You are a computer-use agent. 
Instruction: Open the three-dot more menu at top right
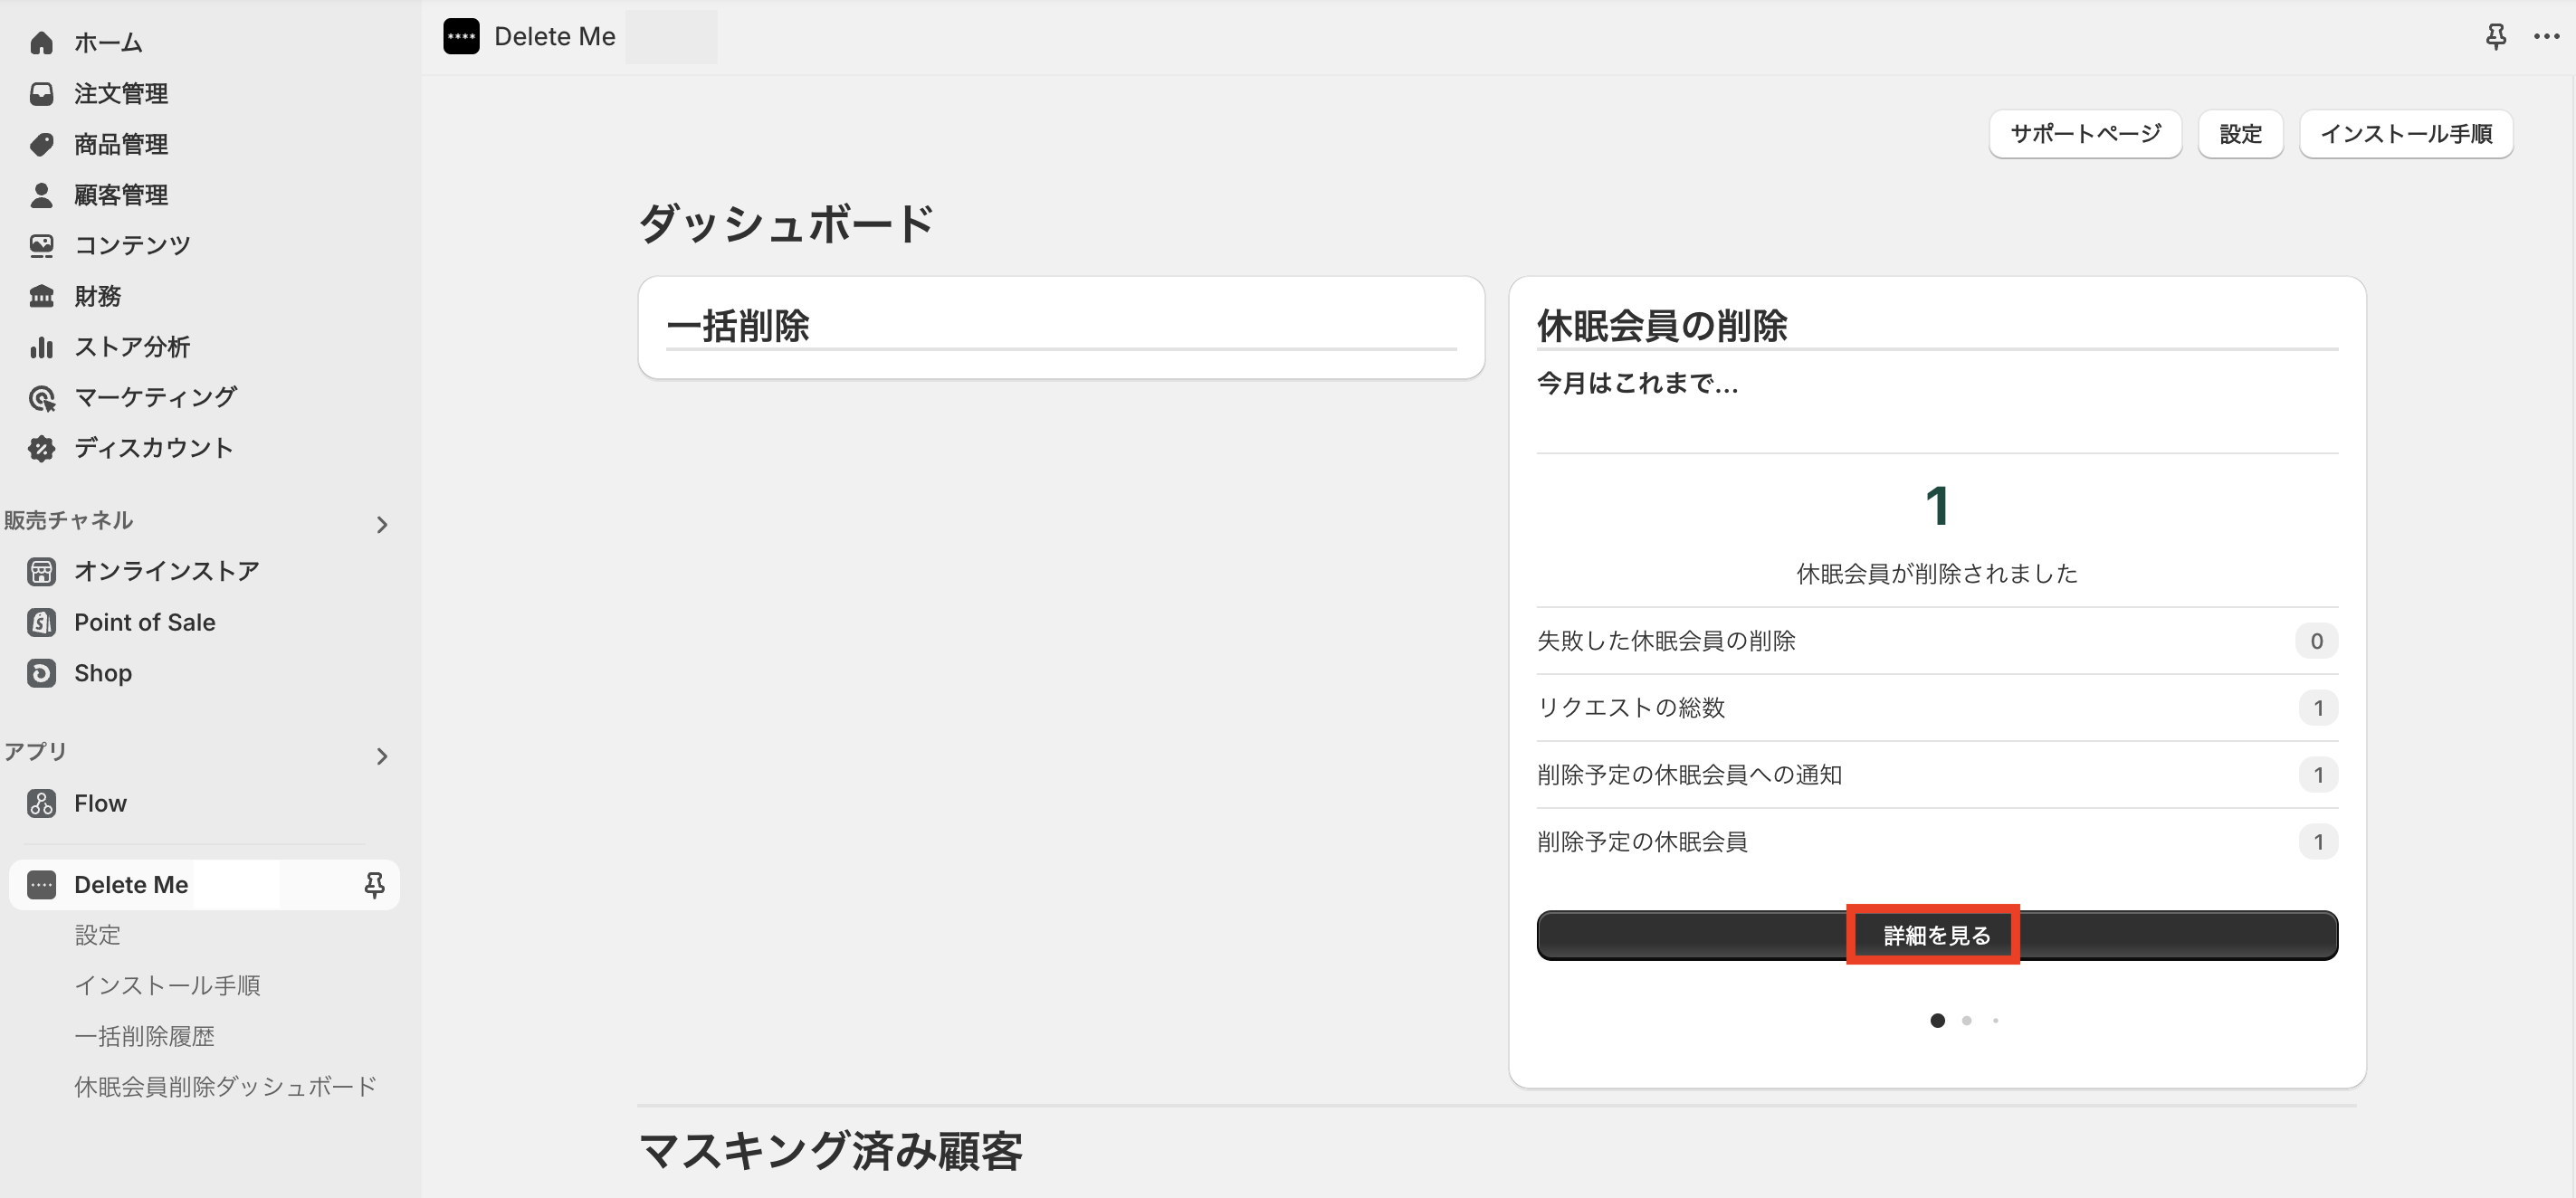2546,37
